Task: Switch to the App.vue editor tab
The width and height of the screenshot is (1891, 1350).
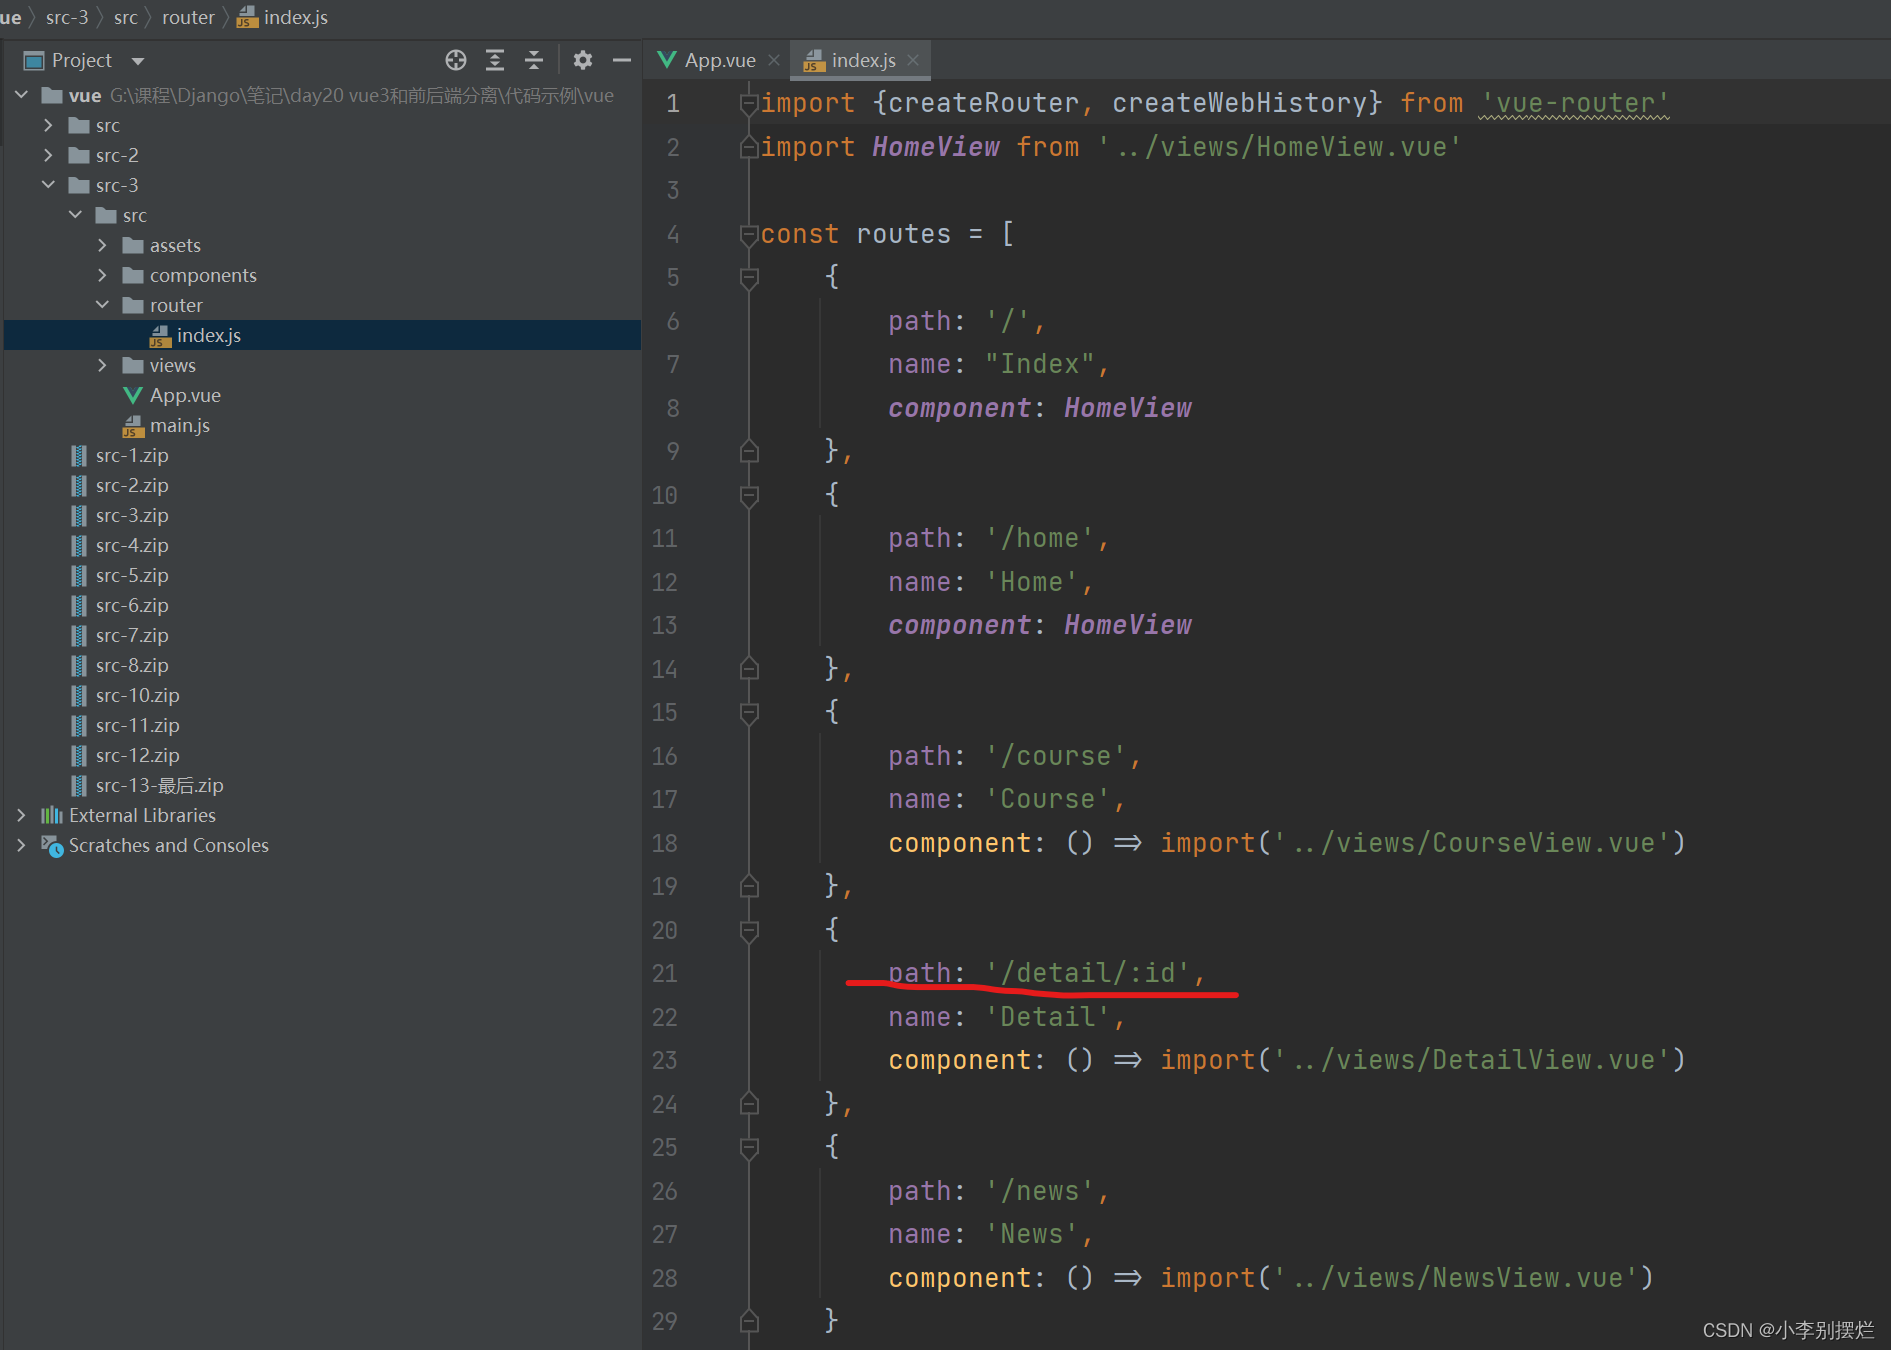Action: (x=719, y=60)
